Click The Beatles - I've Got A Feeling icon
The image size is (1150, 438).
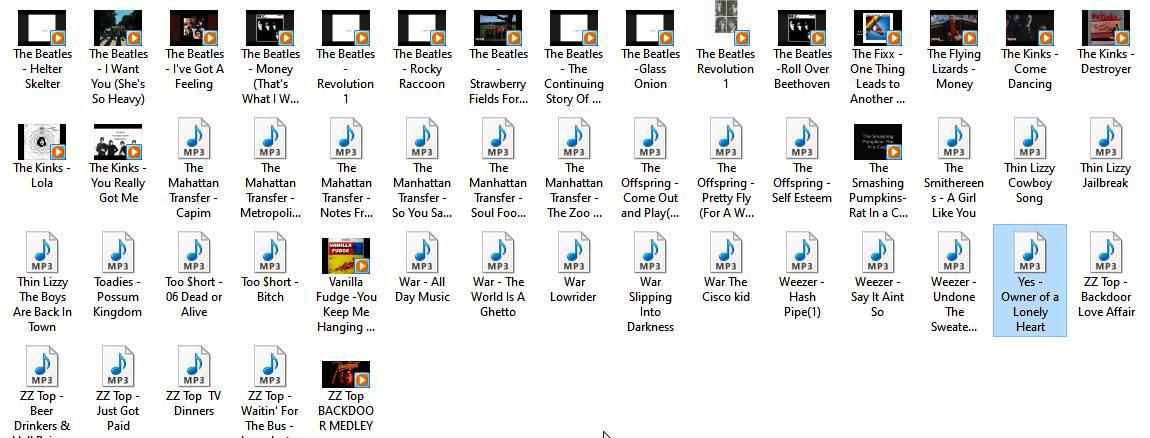point(194,28)
